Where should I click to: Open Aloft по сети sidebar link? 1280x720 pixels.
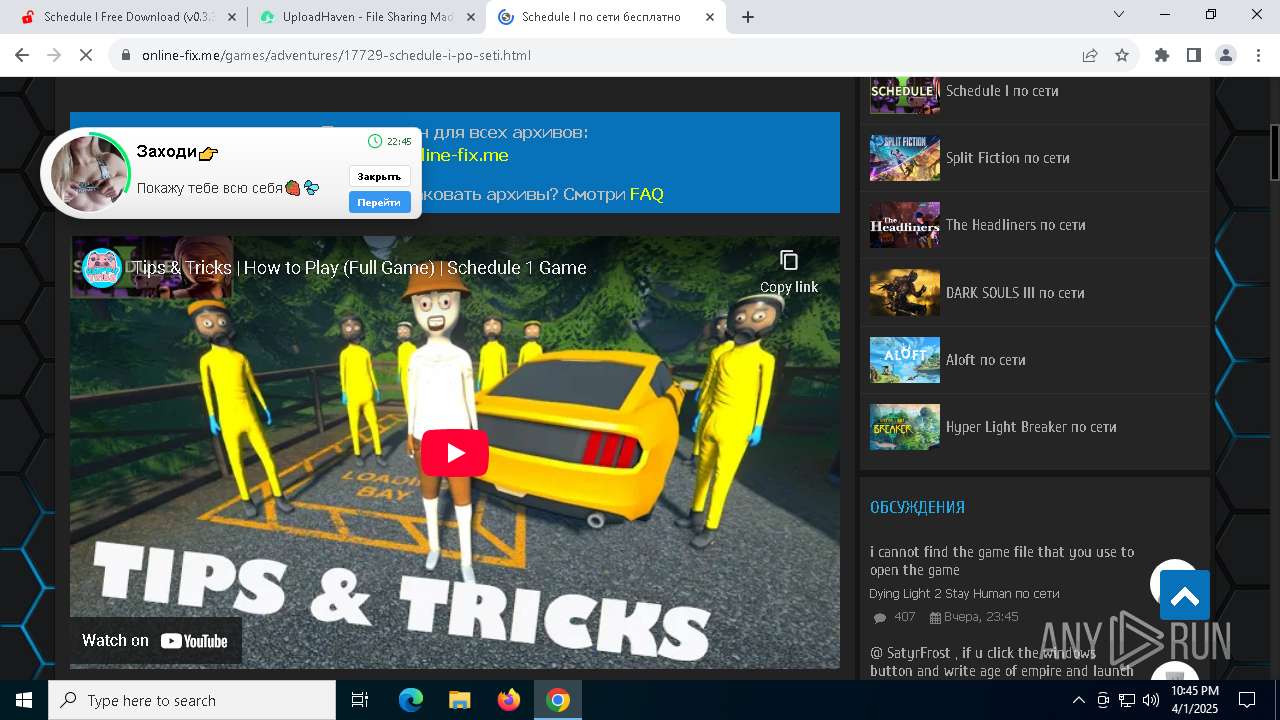pos(986,360)
